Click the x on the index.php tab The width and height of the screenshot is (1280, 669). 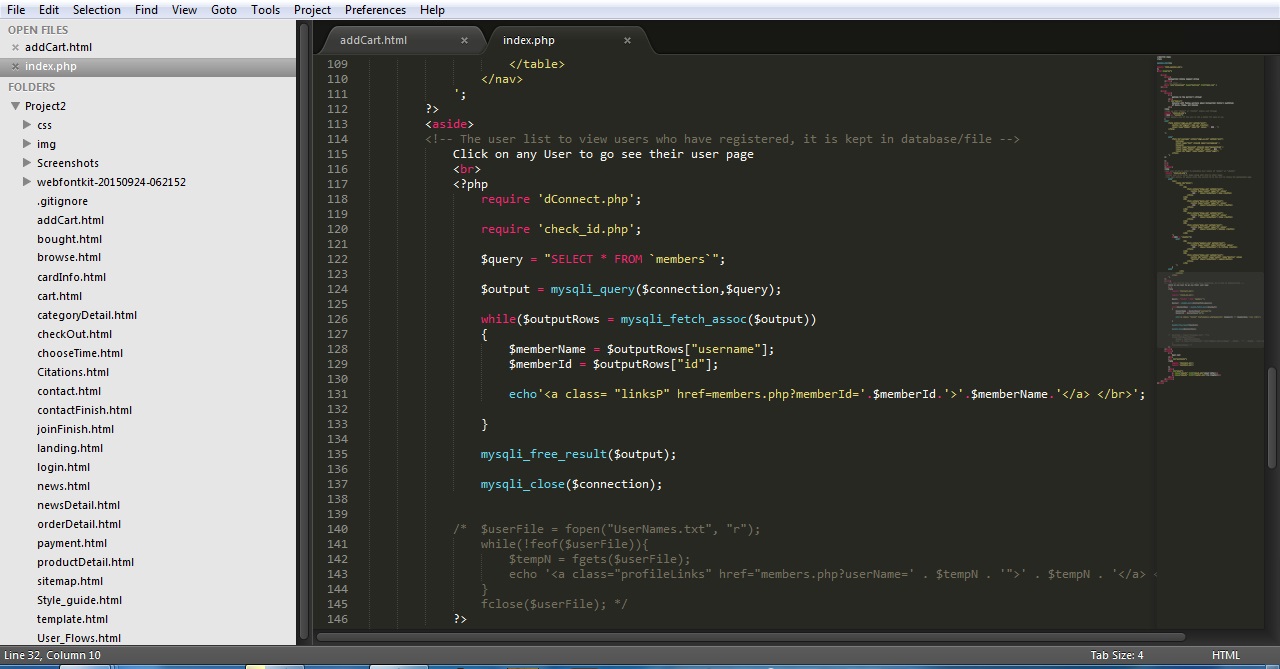coord(627,40)
